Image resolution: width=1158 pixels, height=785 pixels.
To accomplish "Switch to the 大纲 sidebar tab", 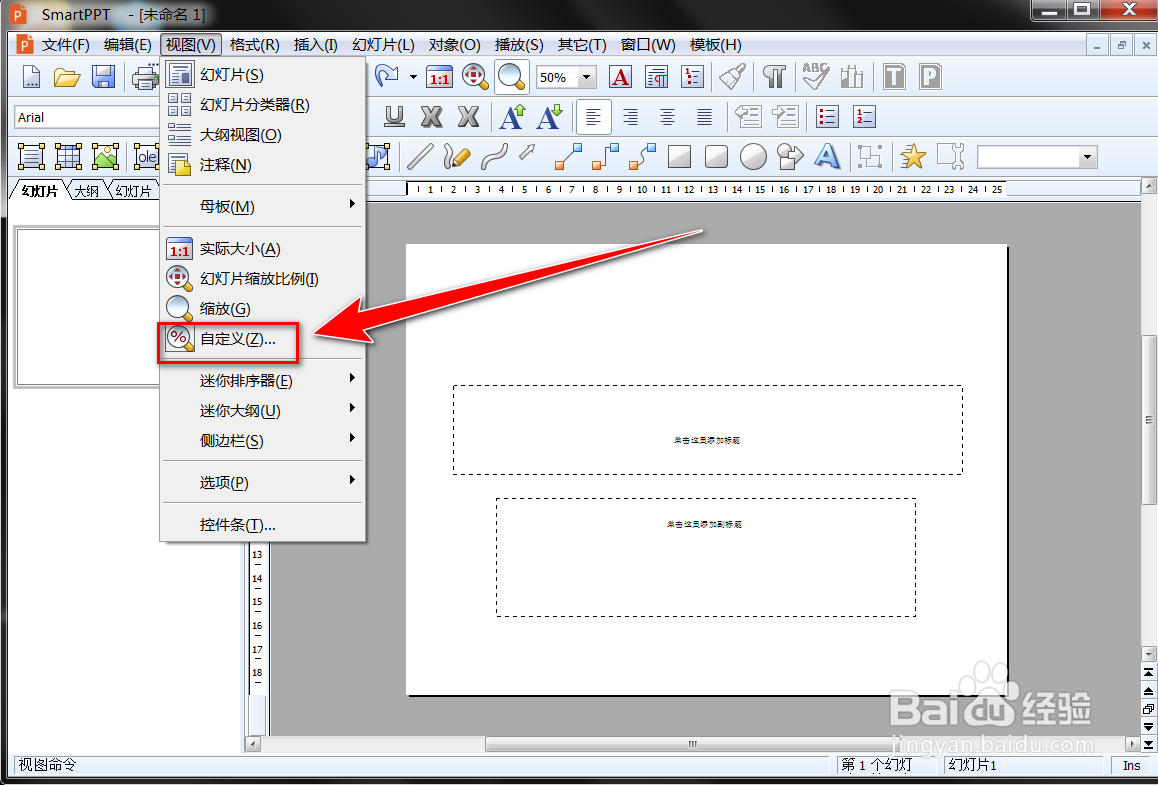I will pos(87,191).
